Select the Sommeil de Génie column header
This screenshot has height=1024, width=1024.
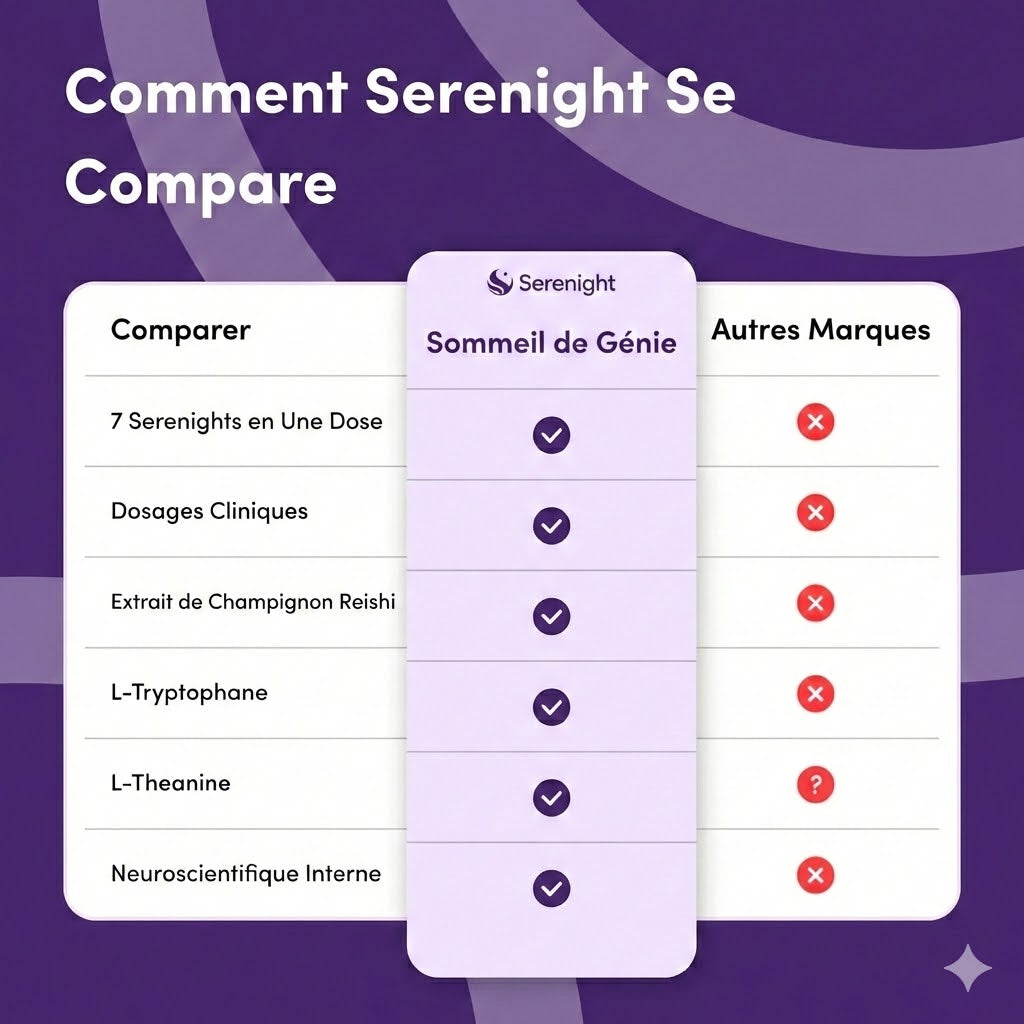pyautogui.click(x=551, y=343)
